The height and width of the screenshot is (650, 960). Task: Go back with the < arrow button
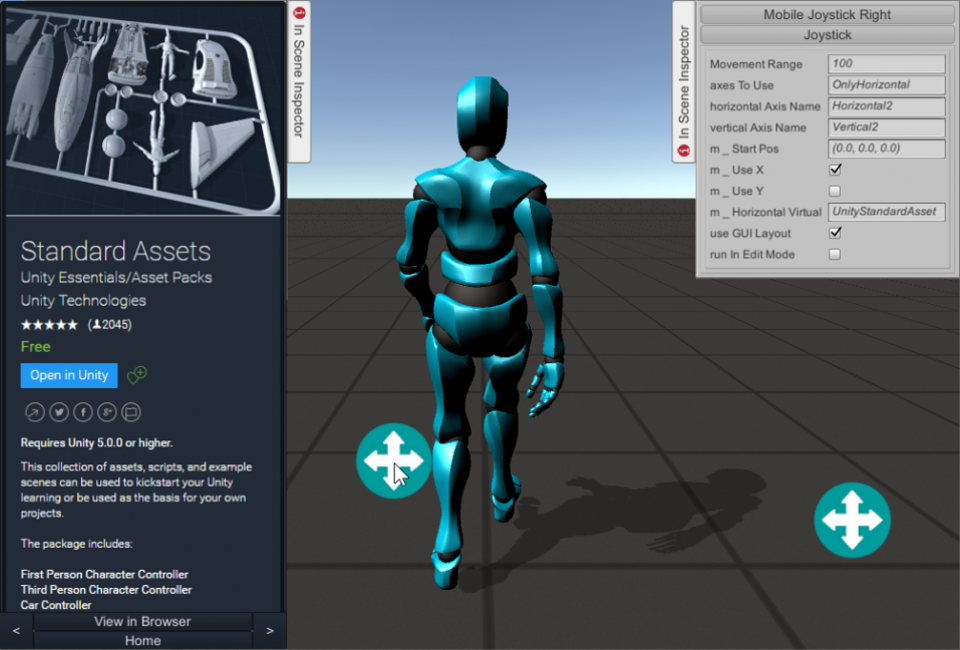17,630
